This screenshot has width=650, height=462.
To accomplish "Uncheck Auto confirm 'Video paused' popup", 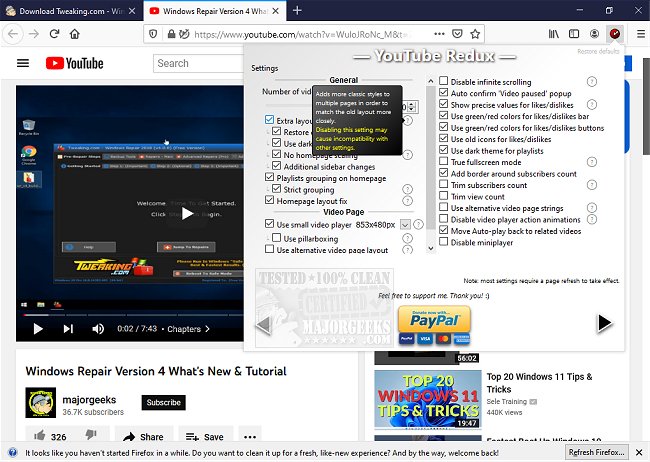I will (444, 92).
